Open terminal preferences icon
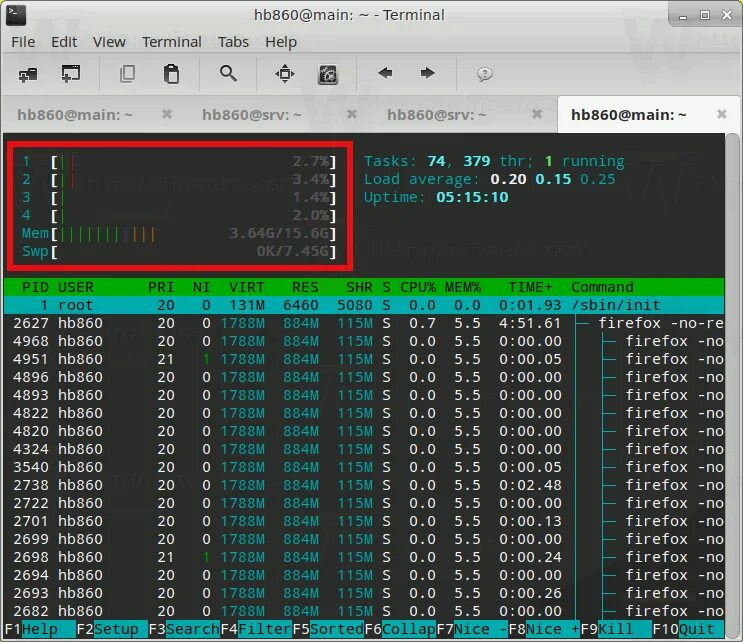Screen dimensions: 743x642 tap(327, 74)
